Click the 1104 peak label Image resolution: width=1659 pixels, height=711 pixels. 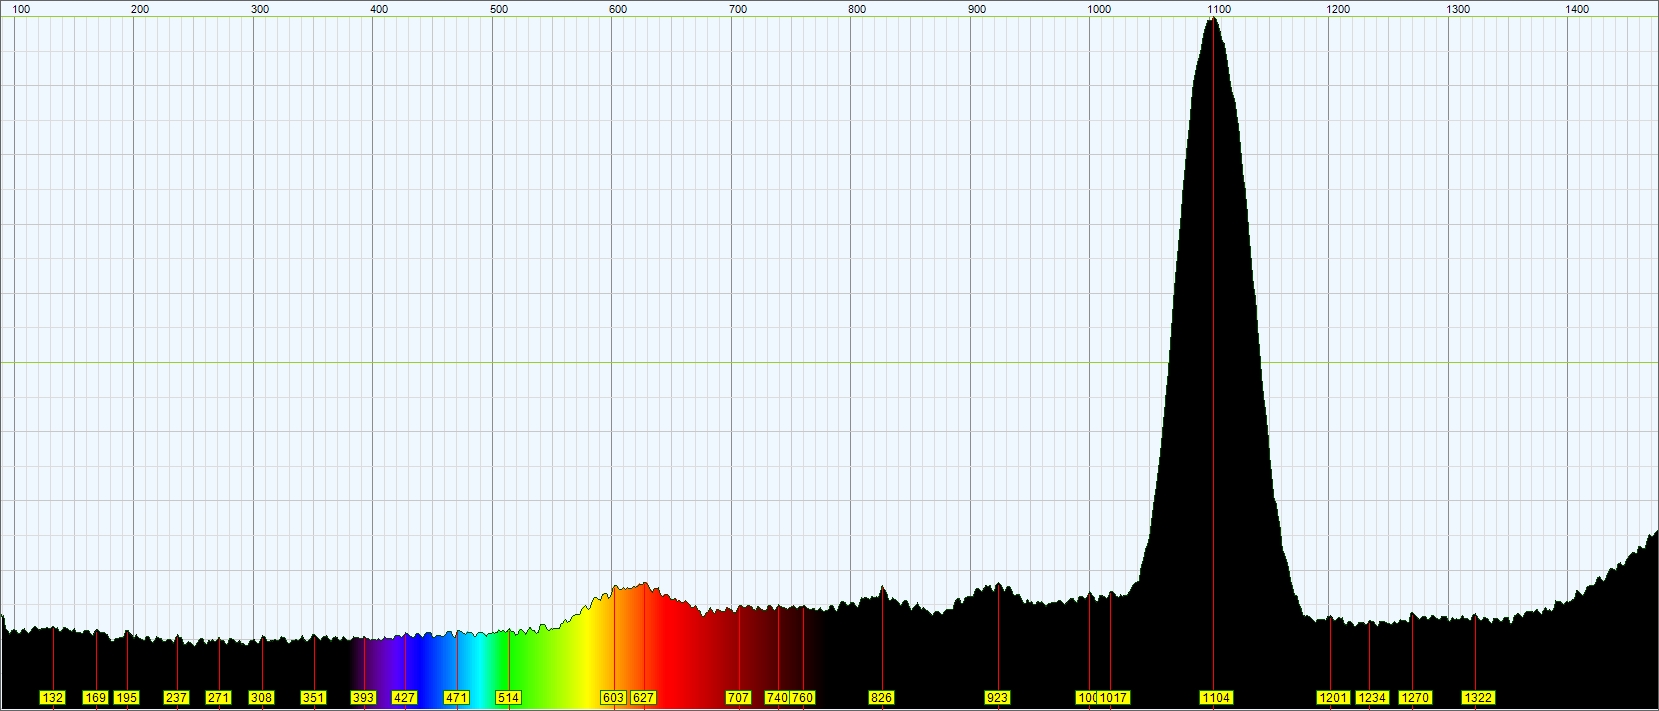1216,698
